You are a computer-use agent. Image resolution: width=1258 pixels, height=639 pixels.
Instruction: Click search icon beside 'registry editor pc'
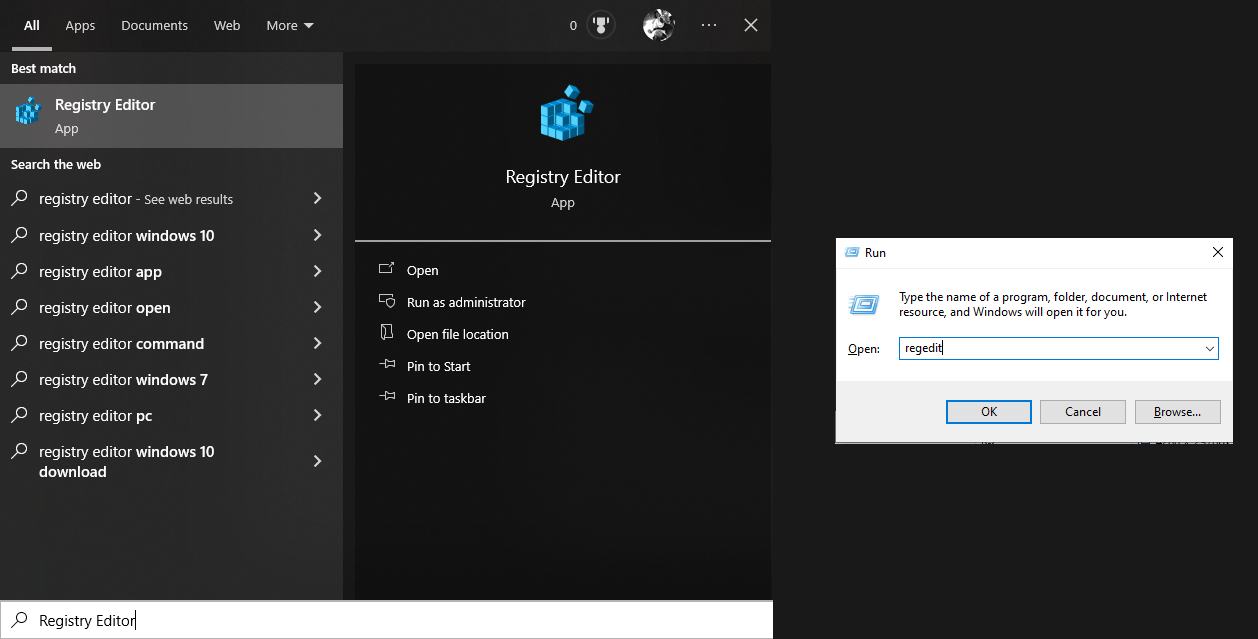19,415
